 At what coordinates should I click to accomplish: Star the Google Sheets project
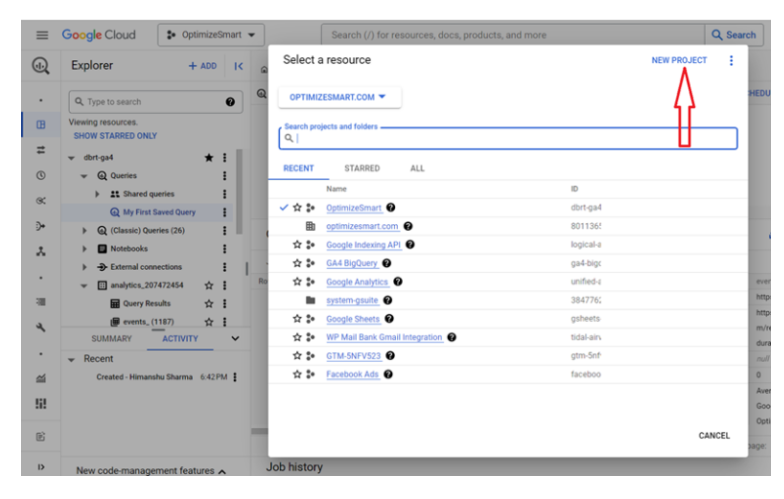(x=297, y=318)
